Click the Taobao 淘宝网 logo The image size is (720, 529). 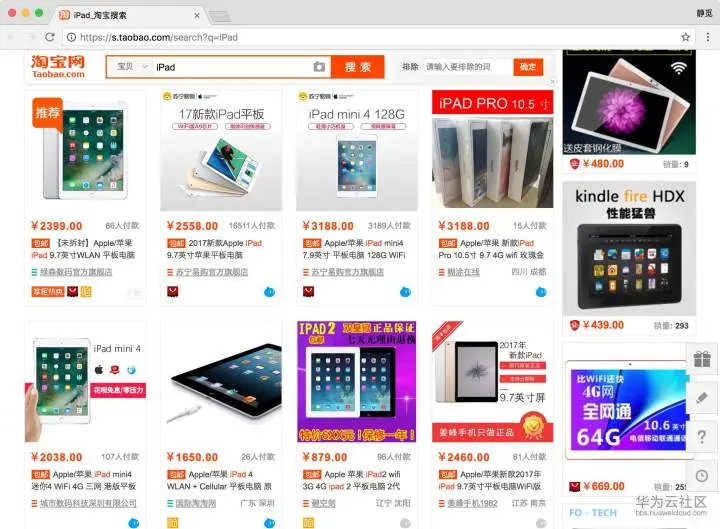tap(58, 66)
